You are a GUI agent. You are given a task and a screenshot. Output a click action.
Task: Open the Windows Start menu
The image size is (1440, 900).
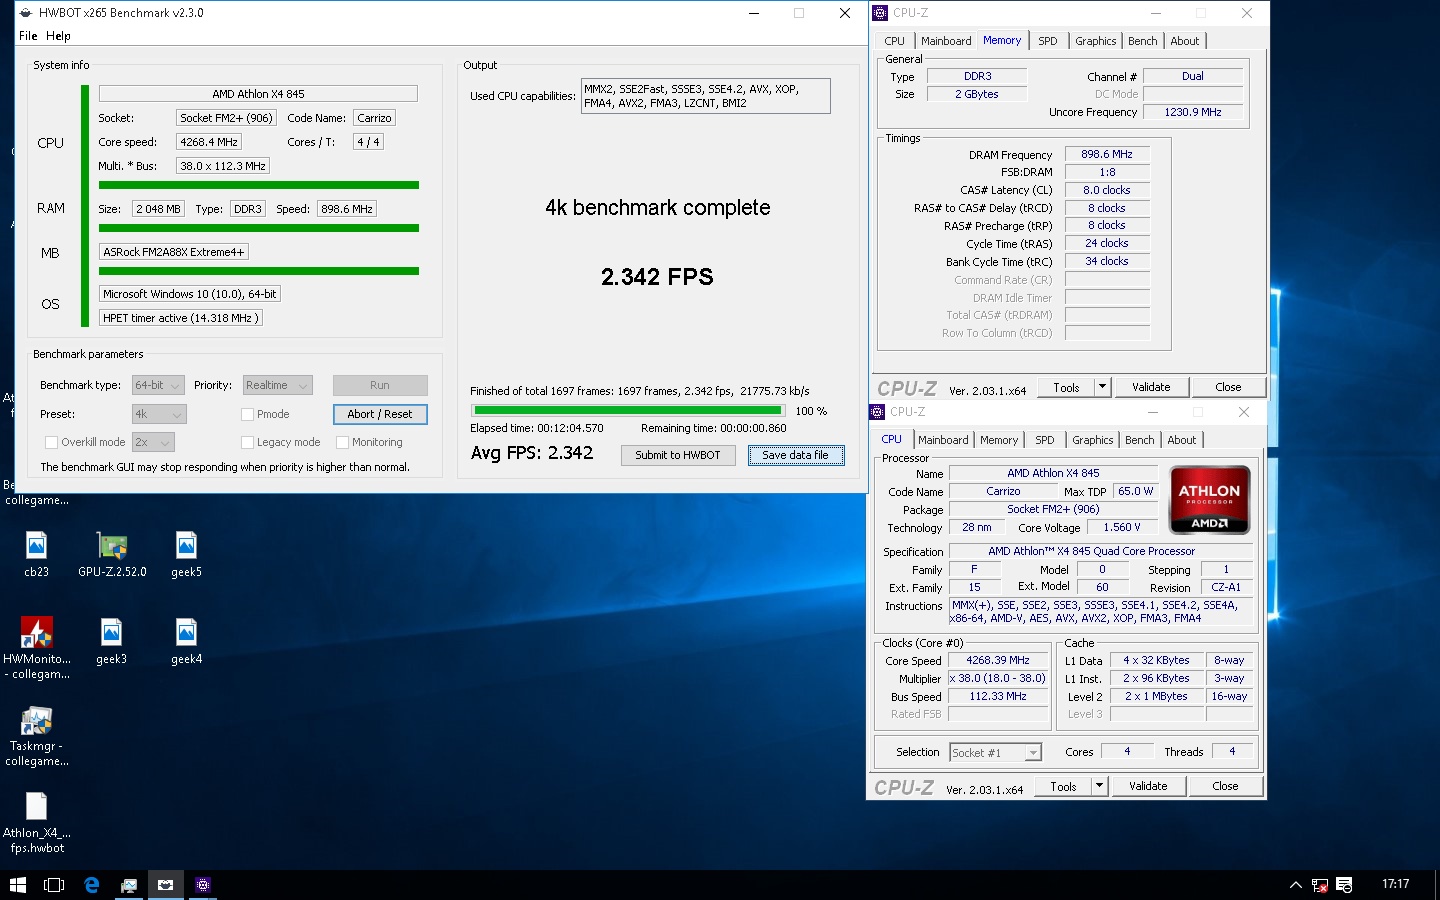point(17,885)
